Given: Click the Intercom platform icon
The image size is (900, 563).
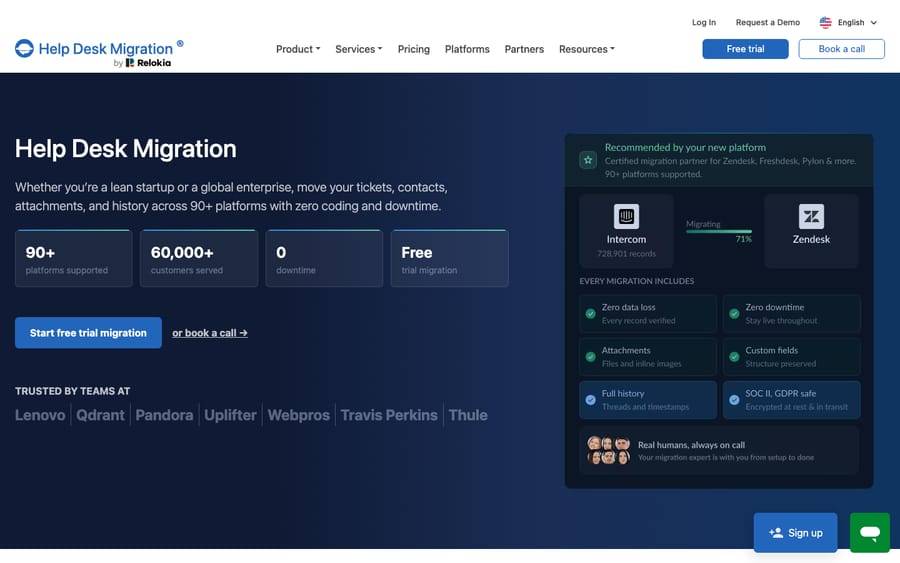Looking at the screenshot, I should pos(626,216).
